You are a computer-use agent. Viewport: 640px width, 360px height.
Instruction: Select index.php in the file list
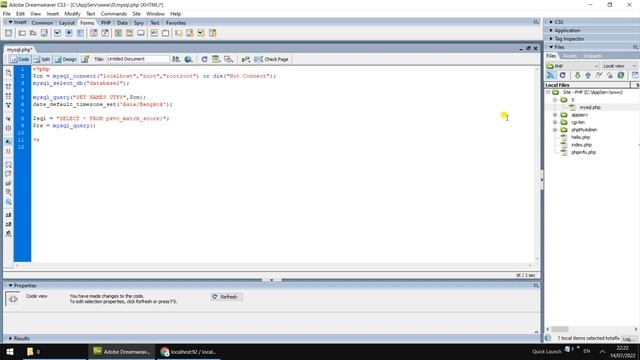582,145
